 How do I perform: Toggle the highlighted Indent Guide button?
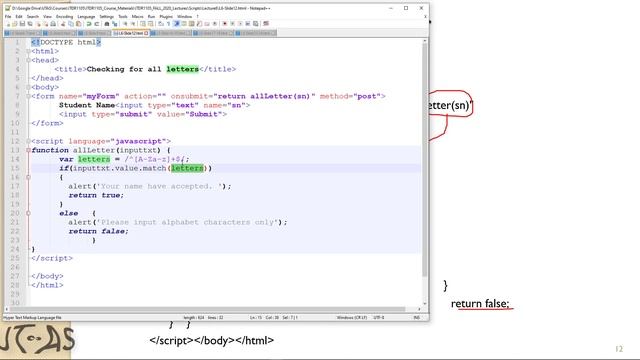click(176, 24)
